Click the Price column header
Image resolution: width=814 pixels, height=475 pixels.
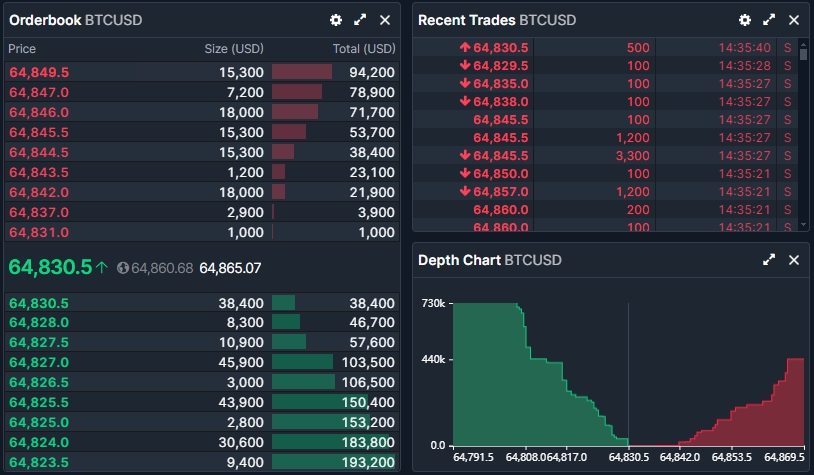tap(22, 48)
